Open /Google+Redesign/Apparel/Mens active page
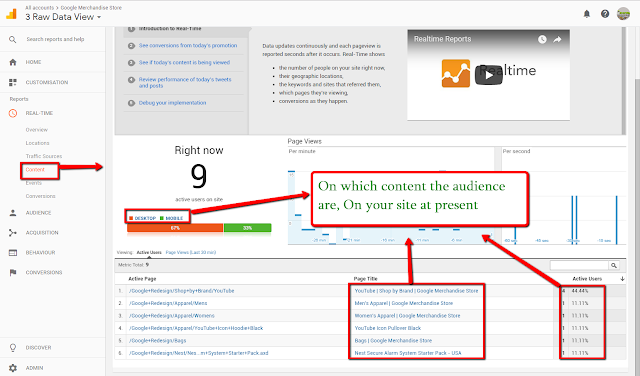Image resolution: width=640 pixels, height=376 pixels. pyautogui.click(x=168, y=303)
